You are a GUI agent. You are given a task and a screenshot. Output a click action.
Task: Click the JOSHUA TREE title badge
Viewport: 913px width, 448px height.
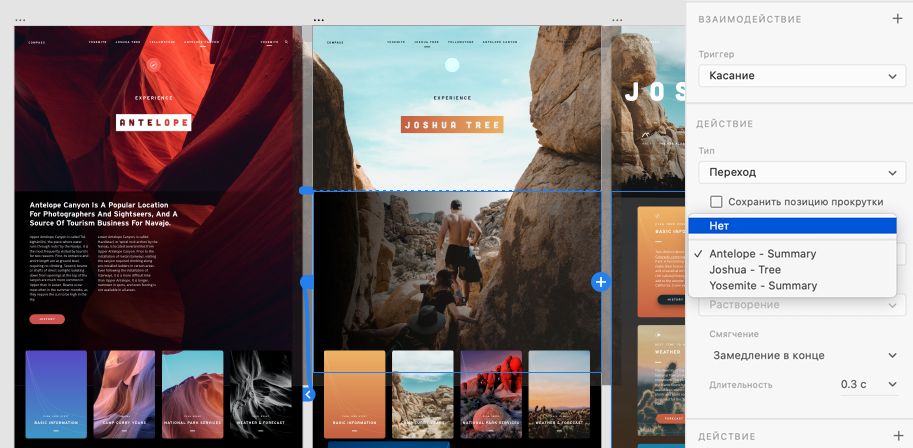click(x=452, y=125)
